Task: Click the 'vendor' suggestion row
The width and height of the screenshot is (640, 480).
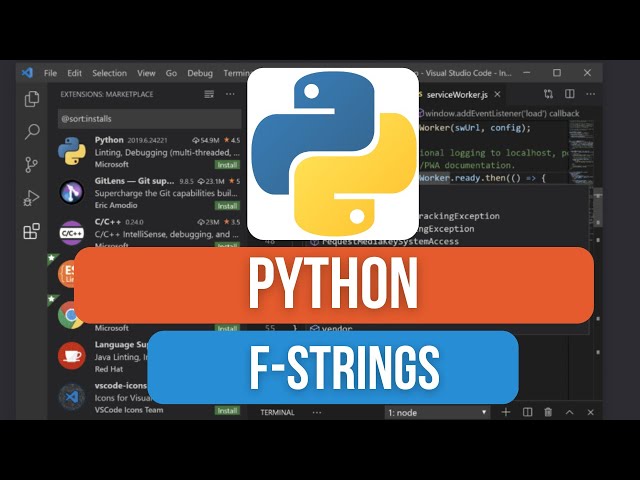Action: 331,328
